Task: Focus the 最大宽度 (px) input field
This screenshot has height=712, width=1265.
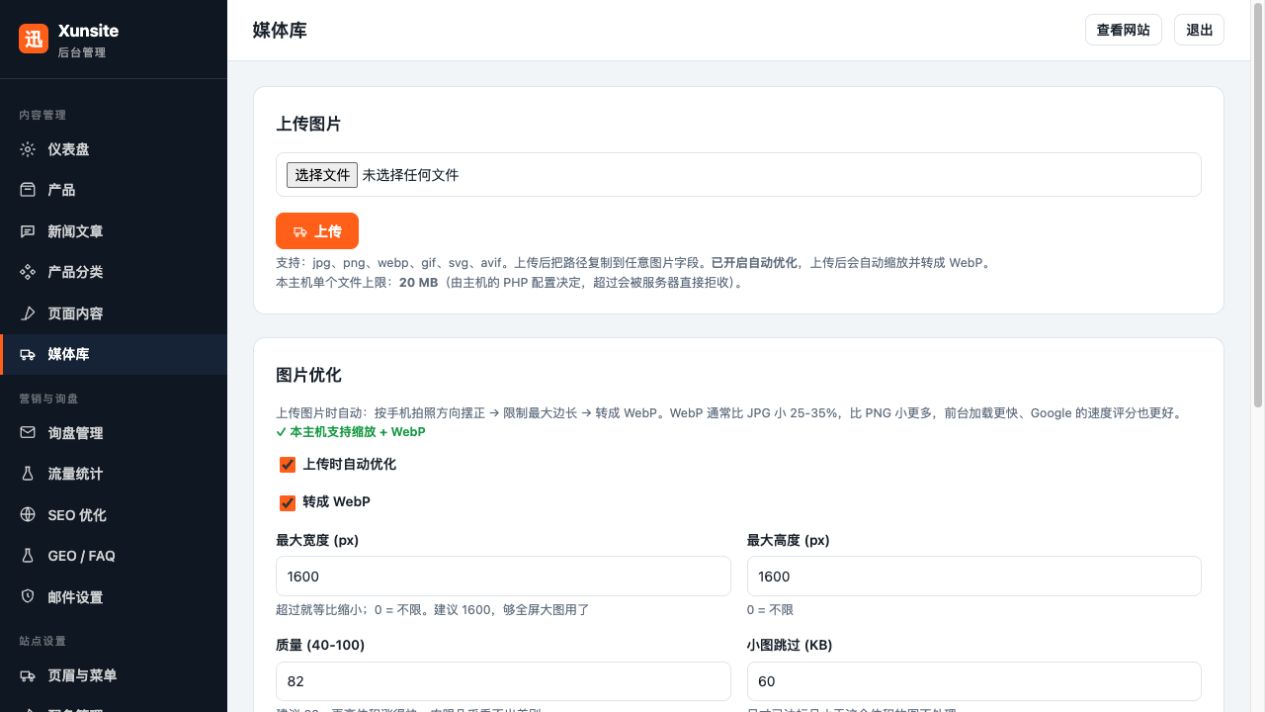Action: 504,576
